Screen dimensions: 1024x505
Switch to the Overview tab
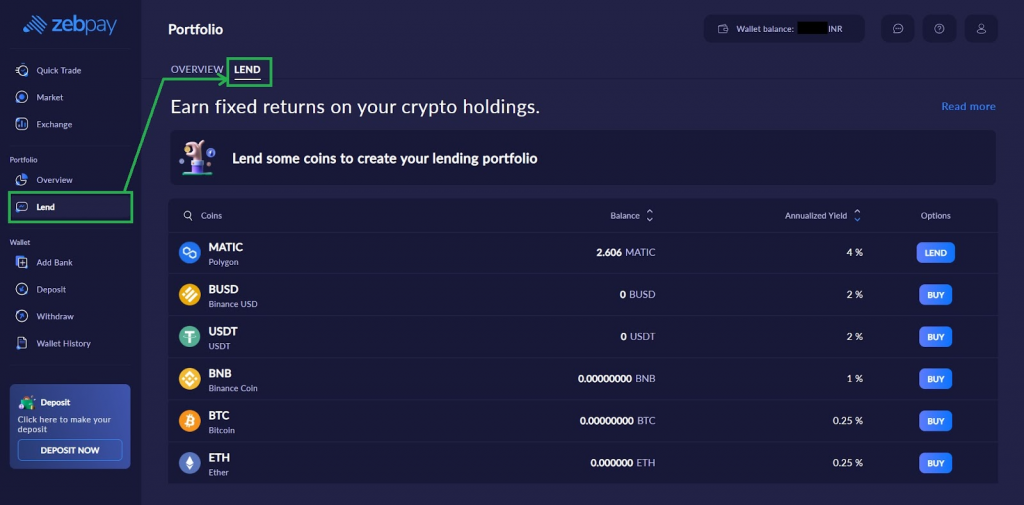[x=197, y=70]
